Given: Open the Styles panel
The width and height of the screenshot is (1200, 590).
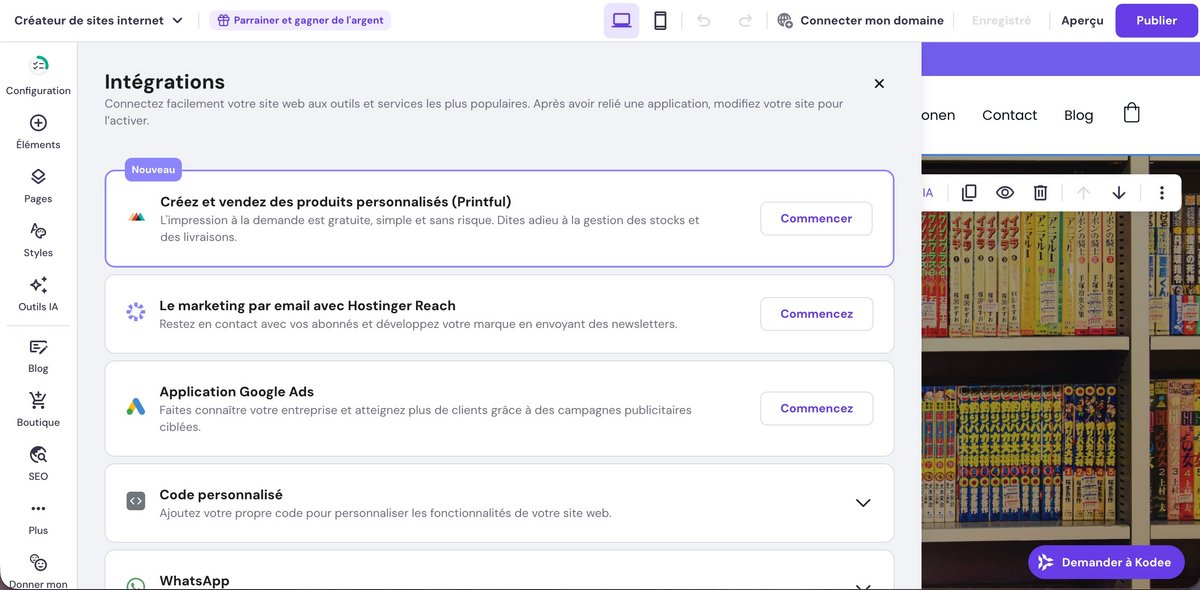Looking at the screenshot, I should click(x=37, y=239).
